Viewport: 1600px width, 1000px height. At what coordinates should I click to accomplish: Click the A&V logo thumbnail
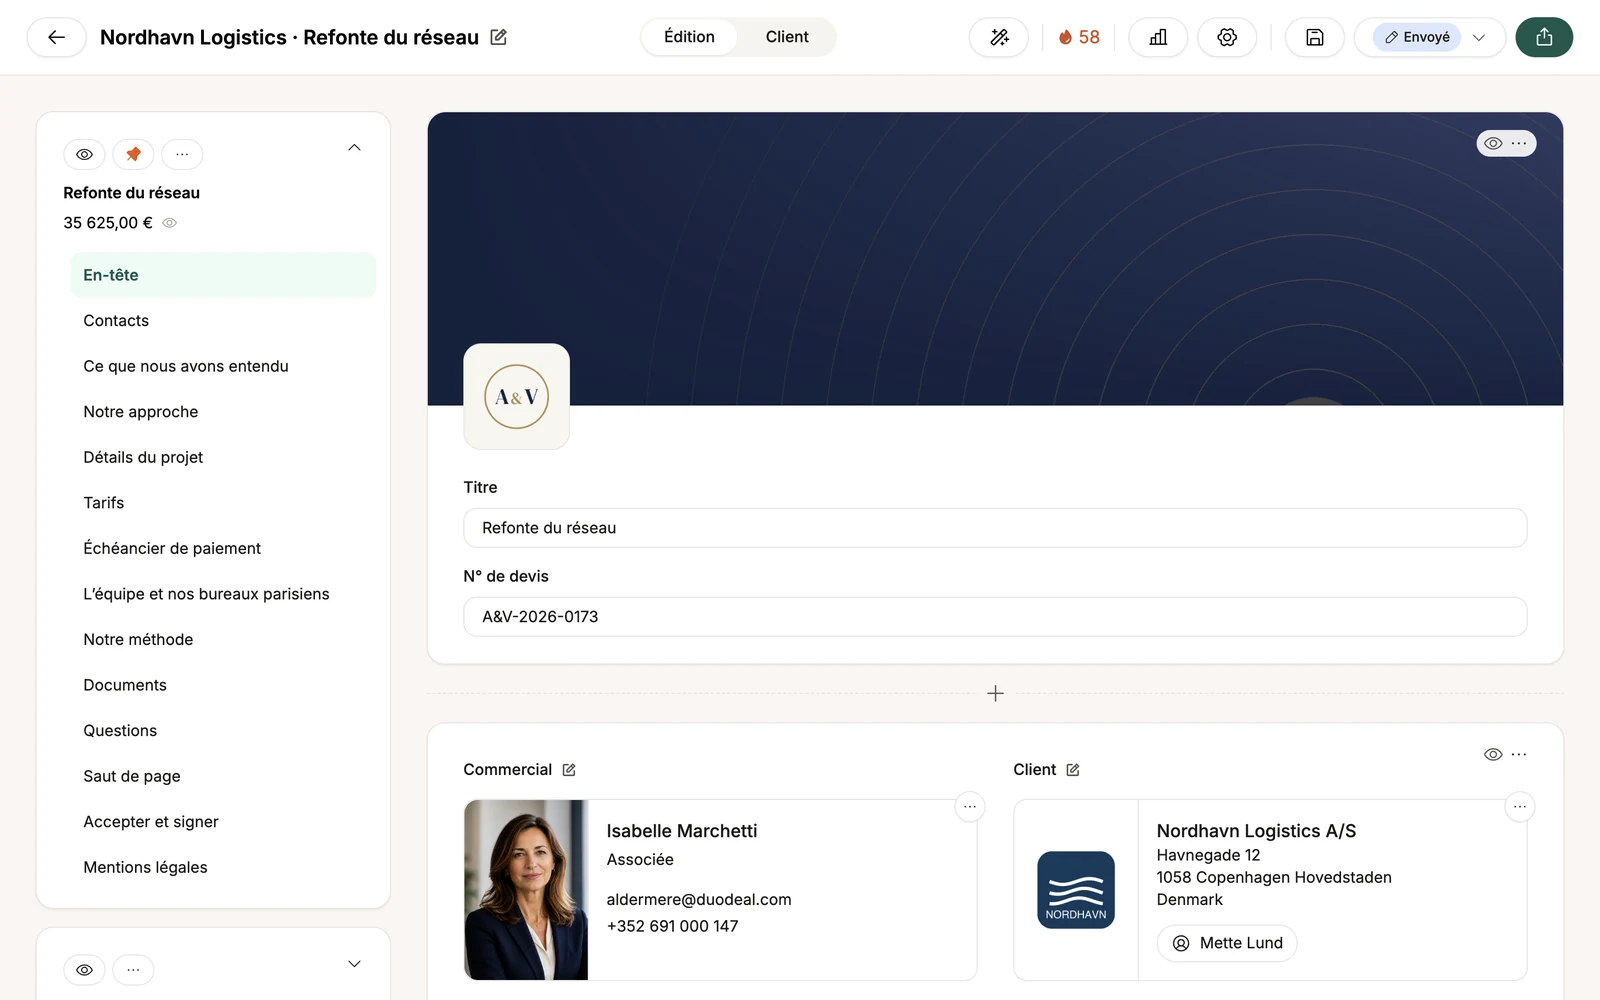pos(517,397)
